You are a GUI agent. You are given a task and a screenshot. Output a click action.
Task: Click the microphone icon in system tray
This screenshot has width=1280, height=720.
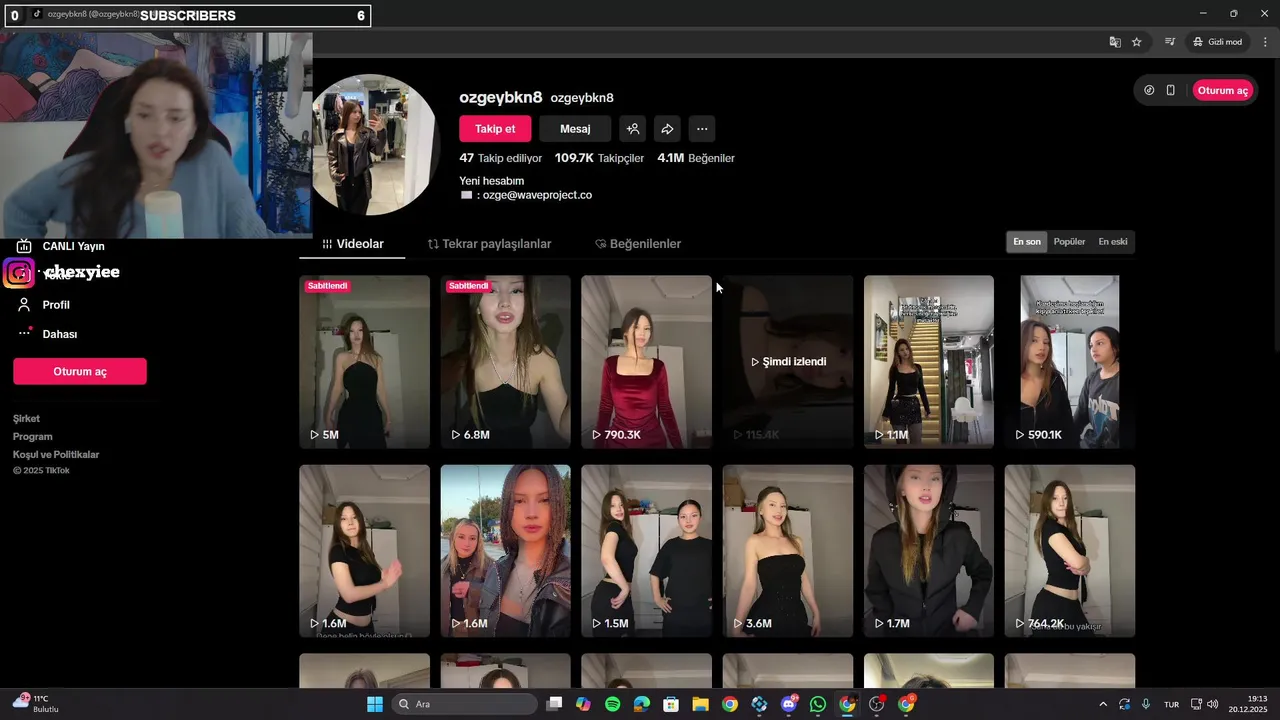1146,704
